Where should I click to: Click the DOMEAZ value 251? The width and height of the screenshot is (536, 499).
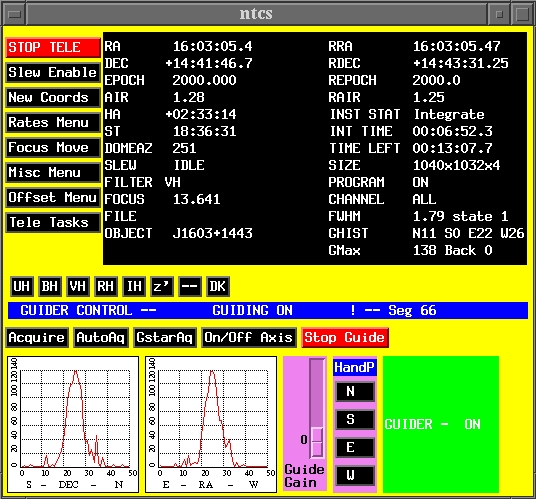pyautogui.click(x=185, y=148)
